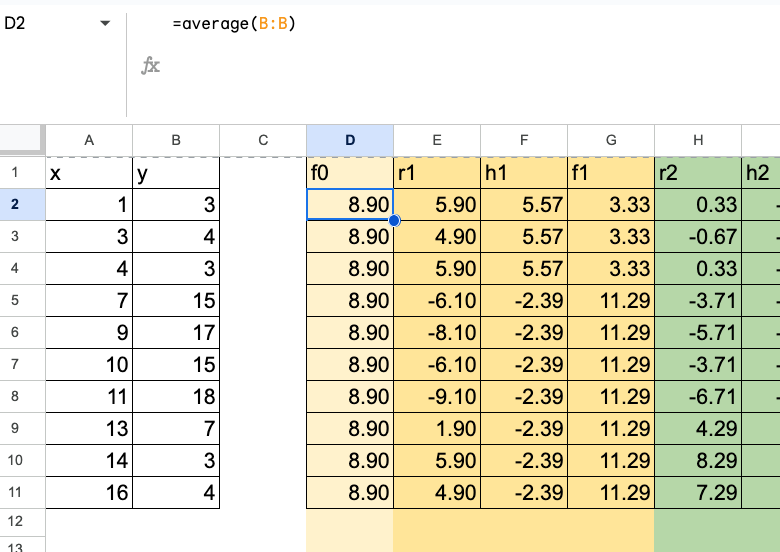Click column C header
Viewport: 780px width, 552px height.
coord(263,141)
